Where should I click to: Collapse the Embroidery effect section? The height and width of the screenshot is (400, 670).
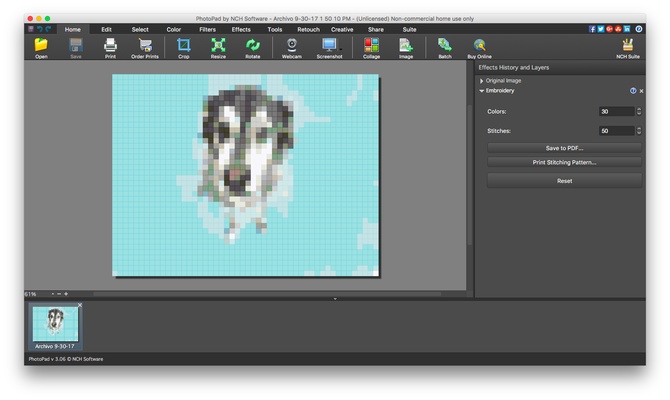coord(482,91)
